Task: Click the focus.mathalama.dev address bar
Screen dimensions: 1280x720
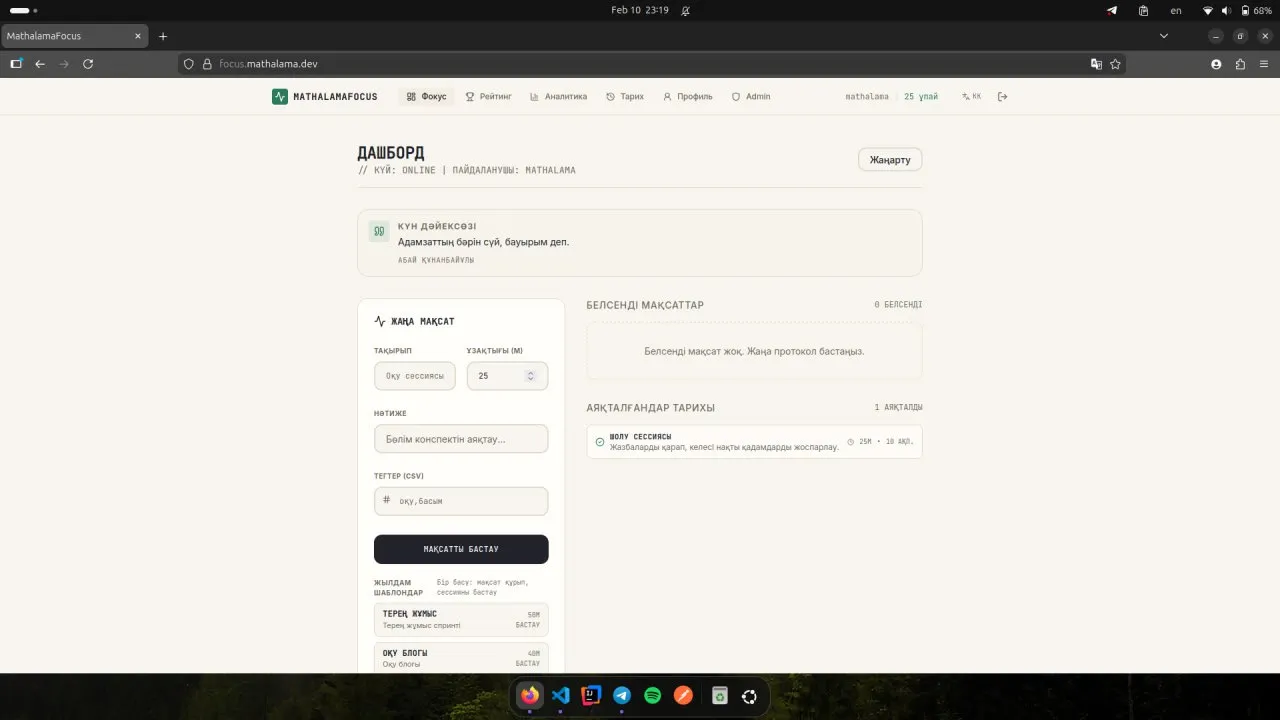Action: 650,64
